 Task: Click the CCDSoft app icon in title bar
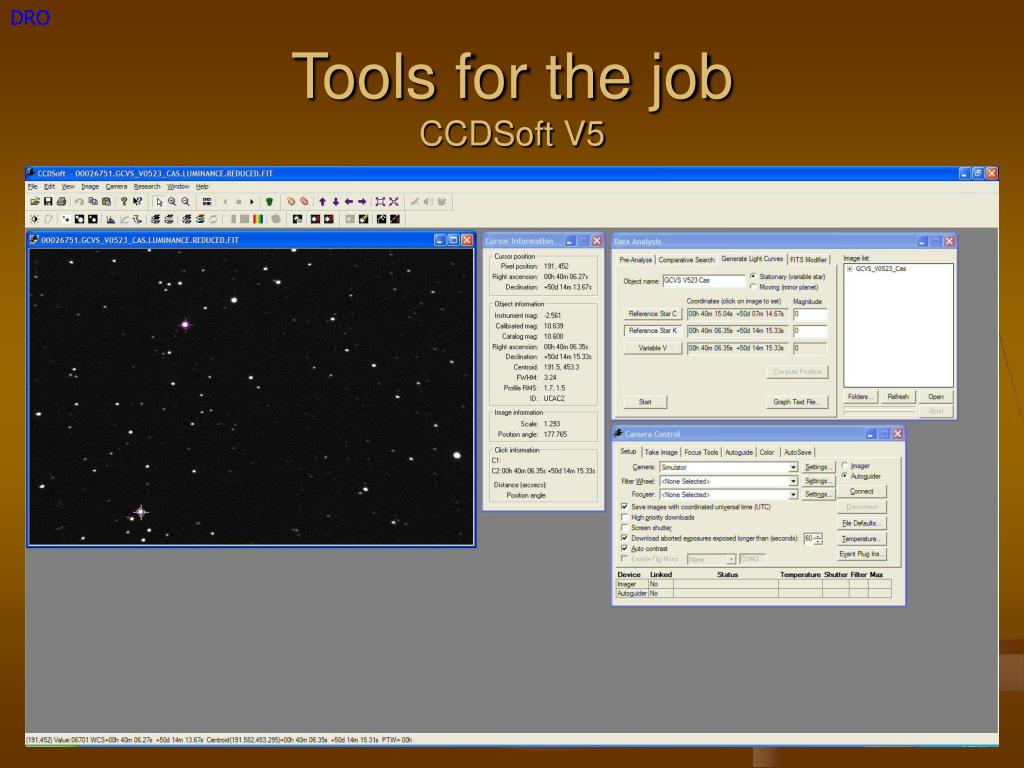[x=31, y=173]
